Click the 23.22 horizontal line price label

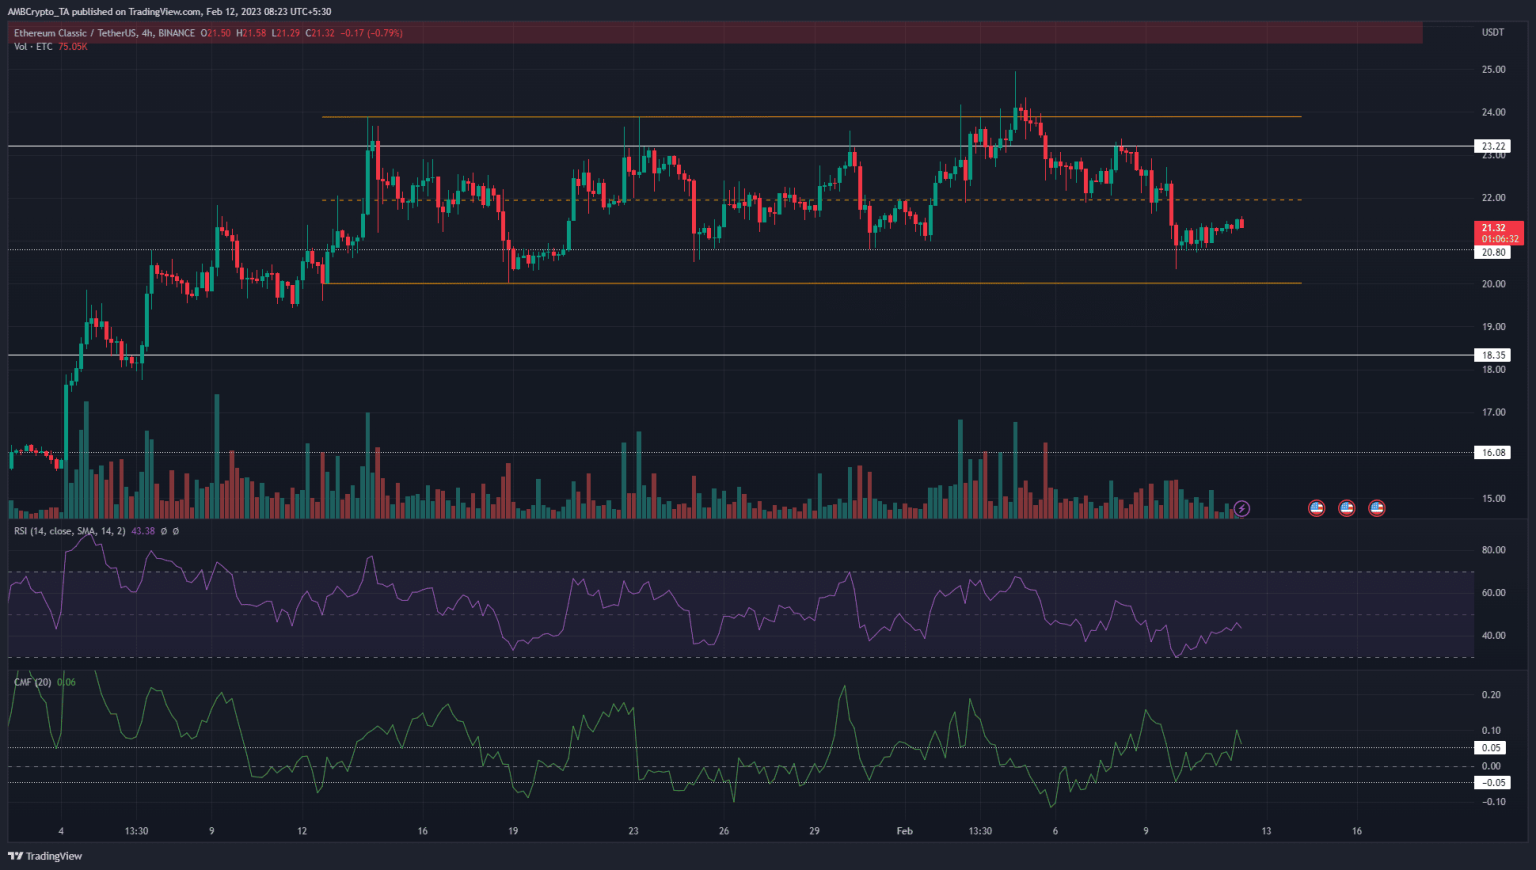coord(1493,146)
